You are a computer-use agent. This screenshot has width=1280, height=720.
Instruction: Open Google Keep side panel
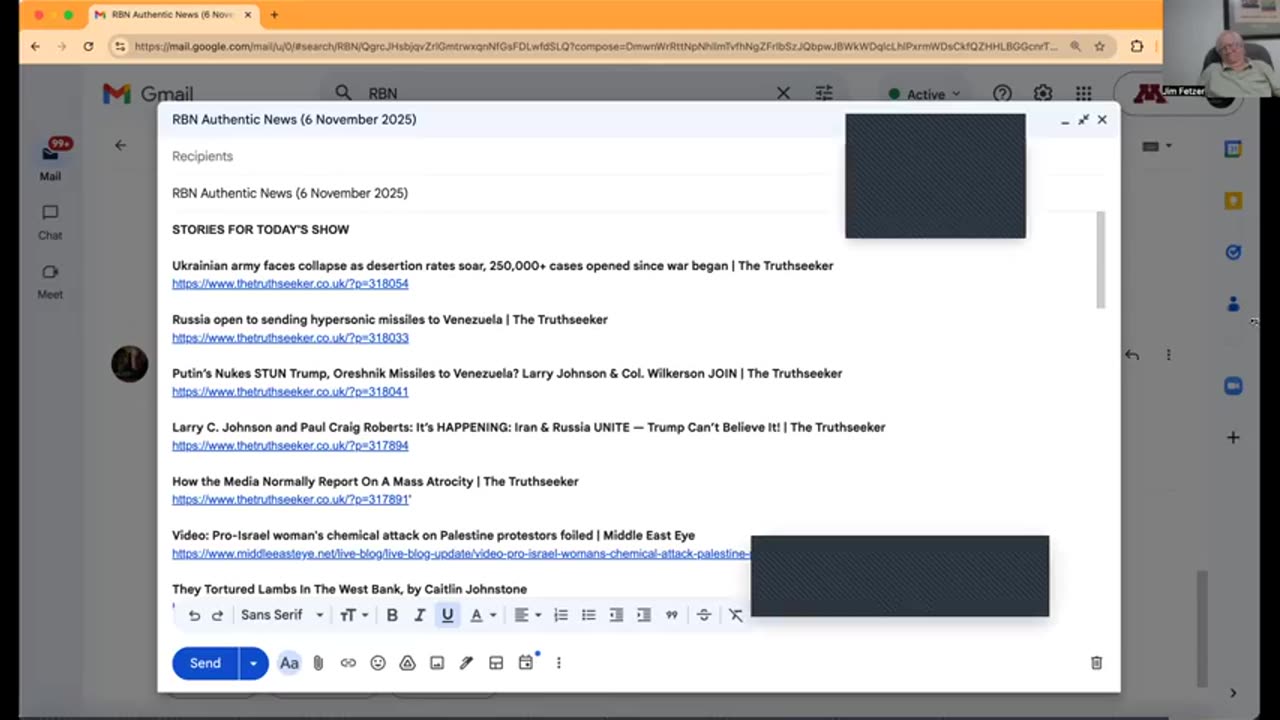1233,201
